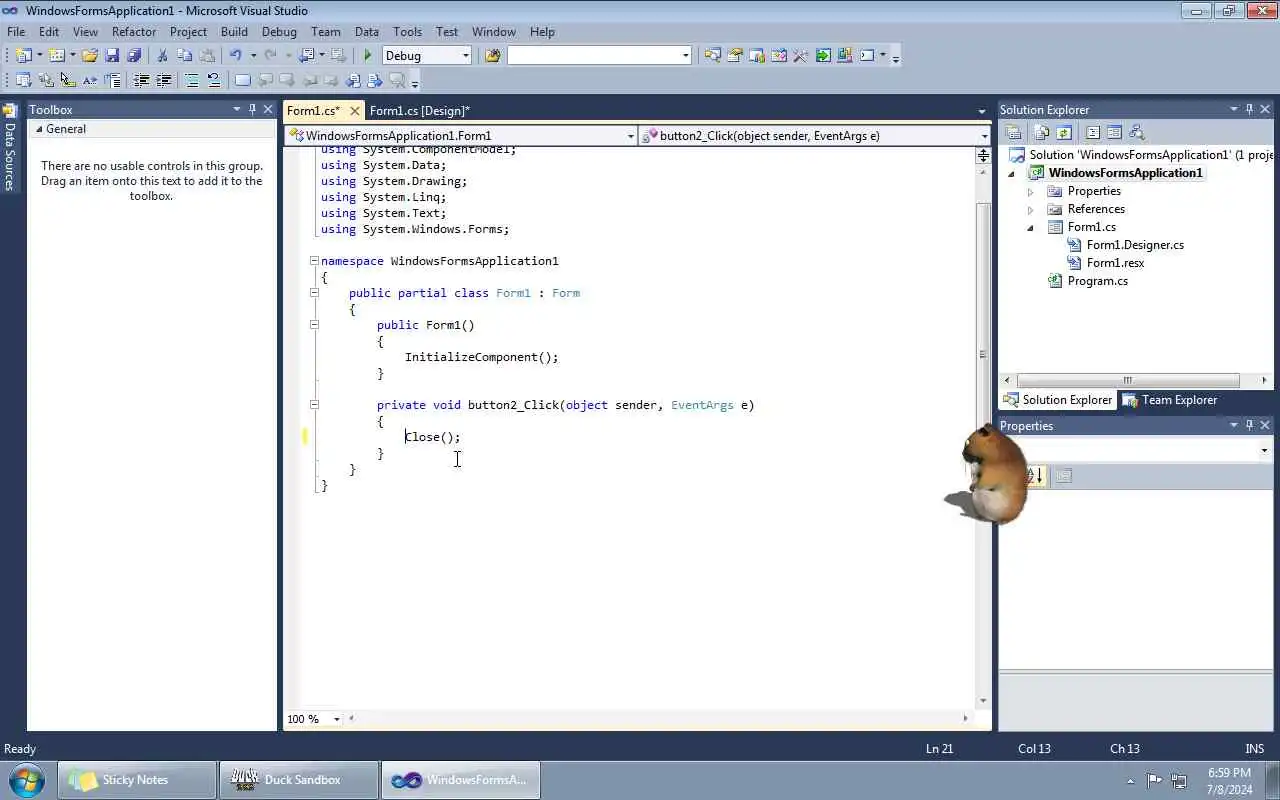The image size is (1280, 800).
Task: Collapse the namespace WindowsFormsApplication1 code block
Action: (314, 261)
